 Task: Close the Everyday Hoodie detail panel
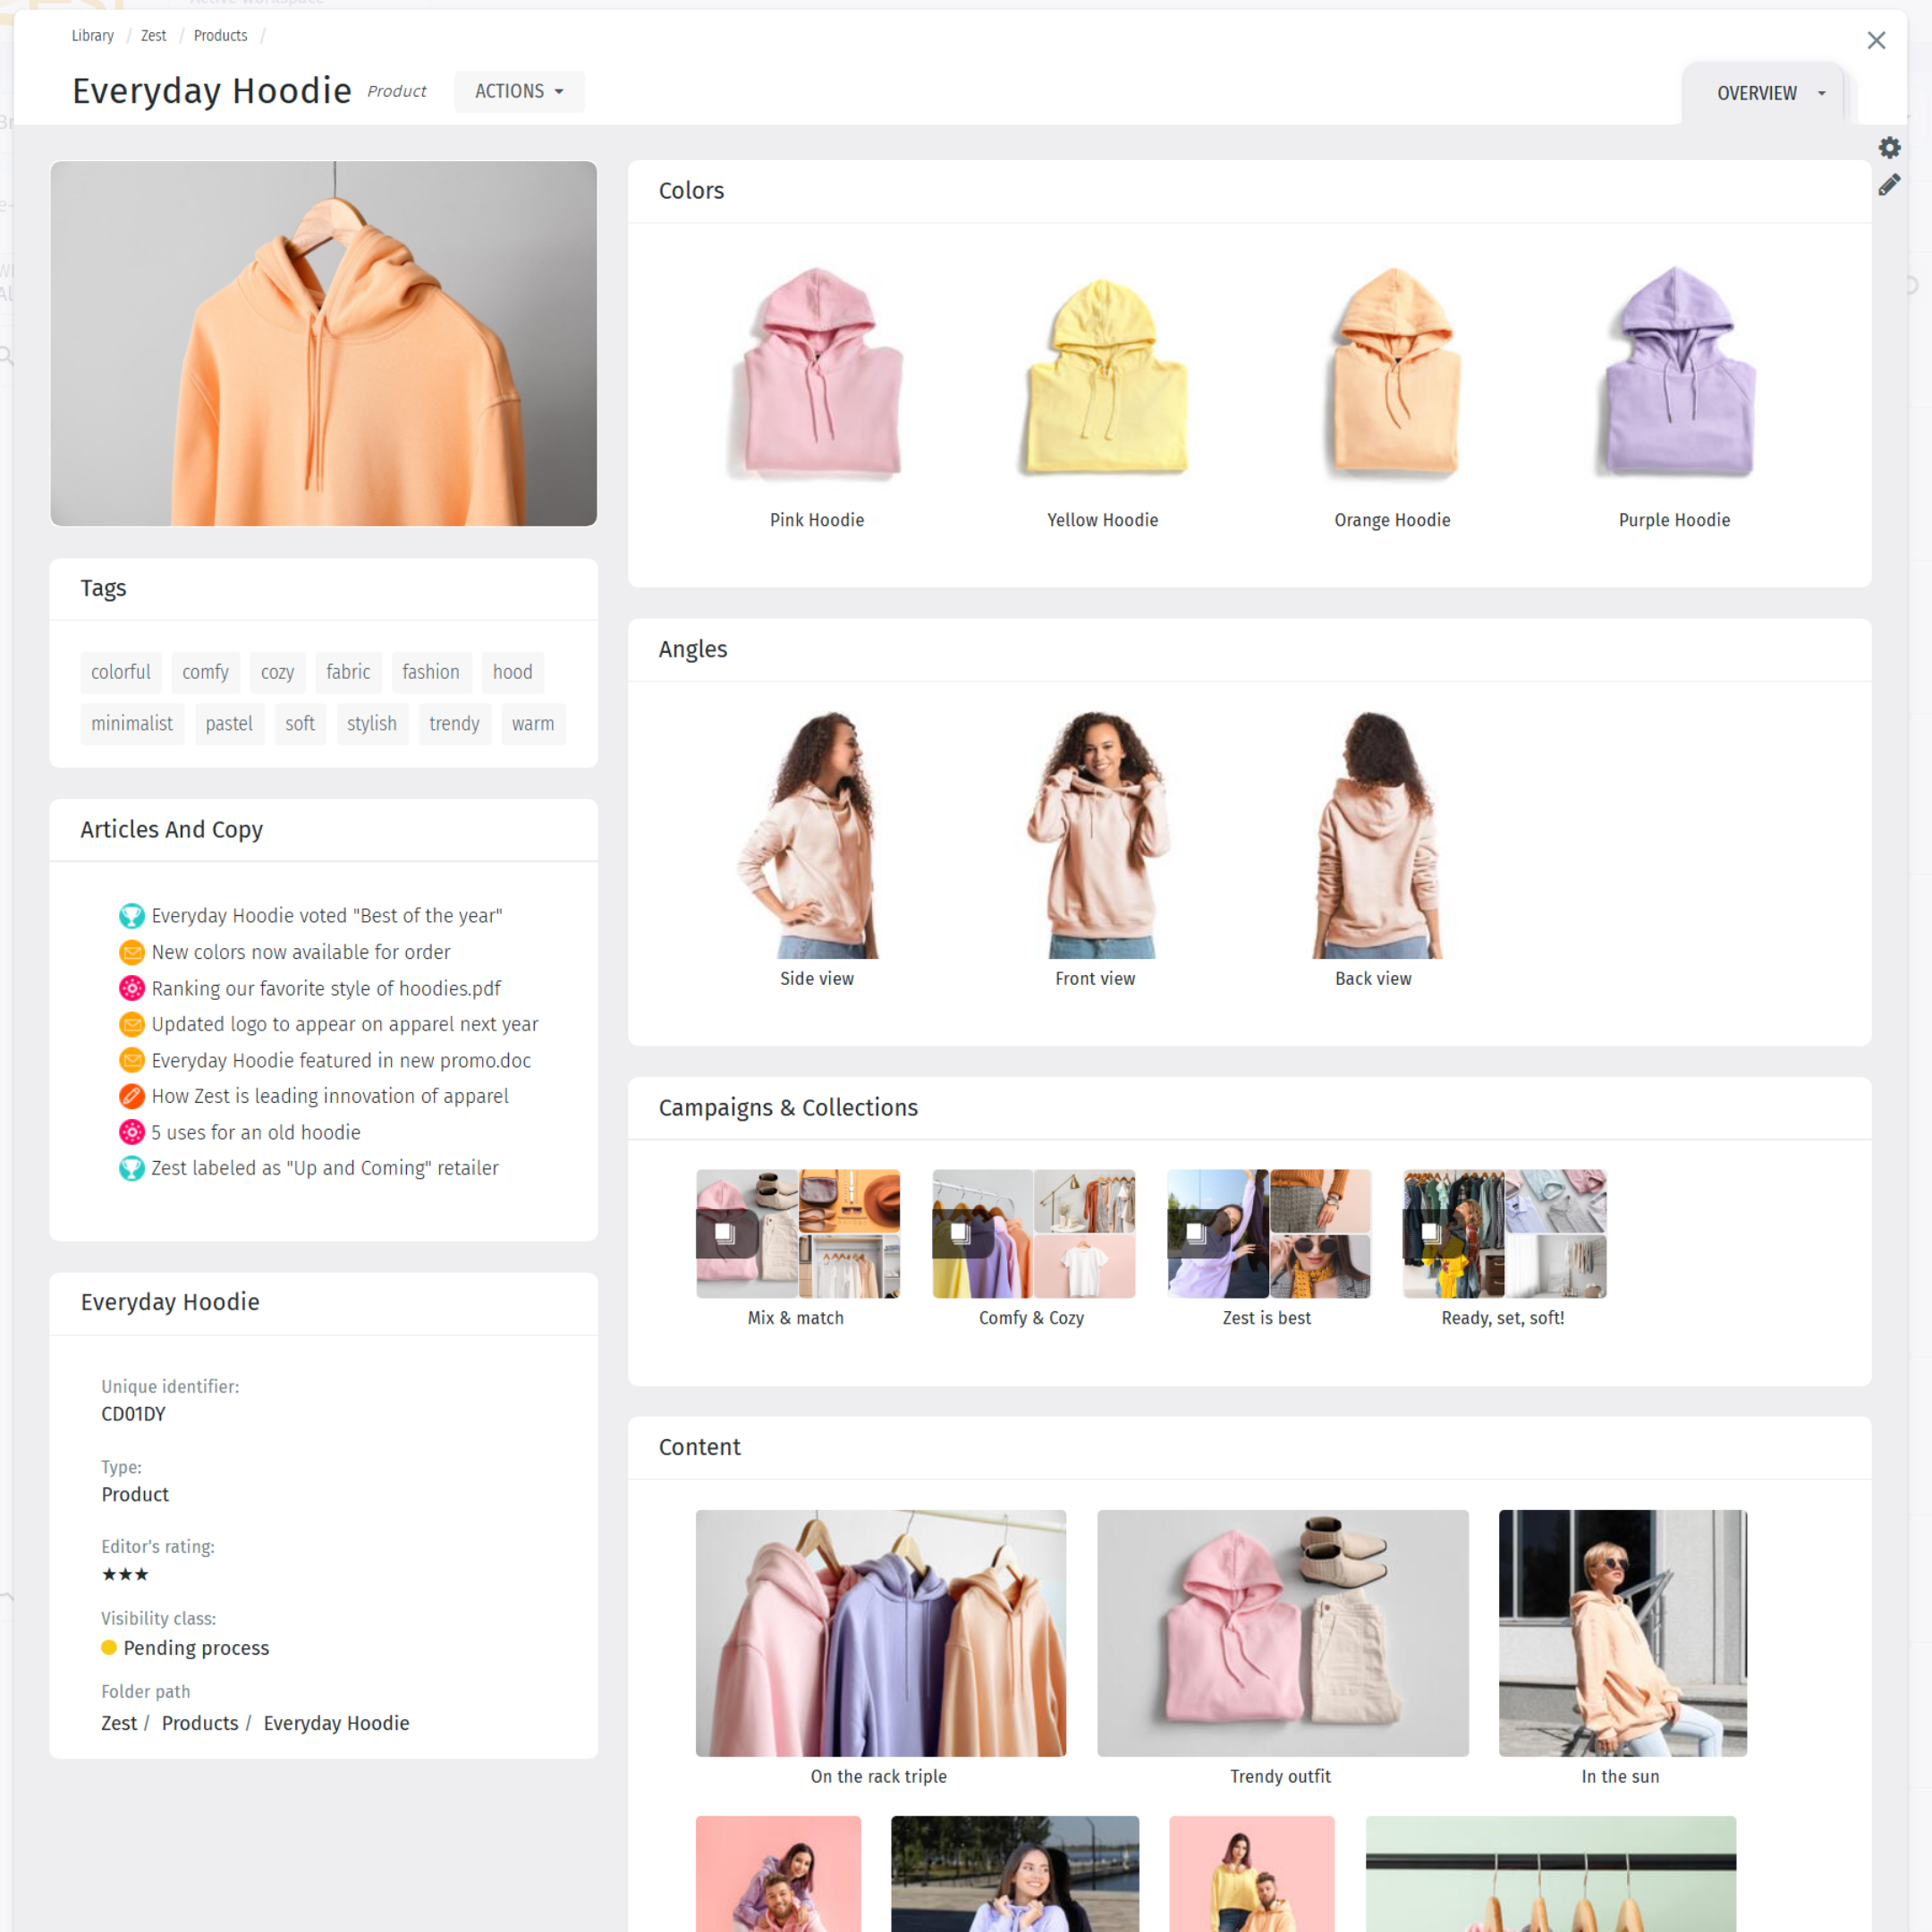click(x=1876, y=40)
